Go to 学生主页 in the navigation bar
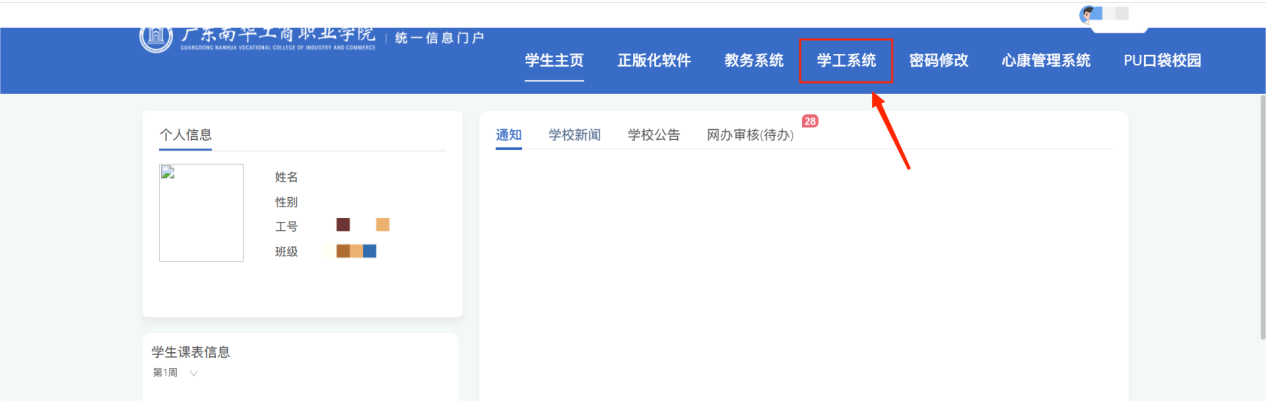The width and height of the screenshot is (1266, 401). [554, 60]
